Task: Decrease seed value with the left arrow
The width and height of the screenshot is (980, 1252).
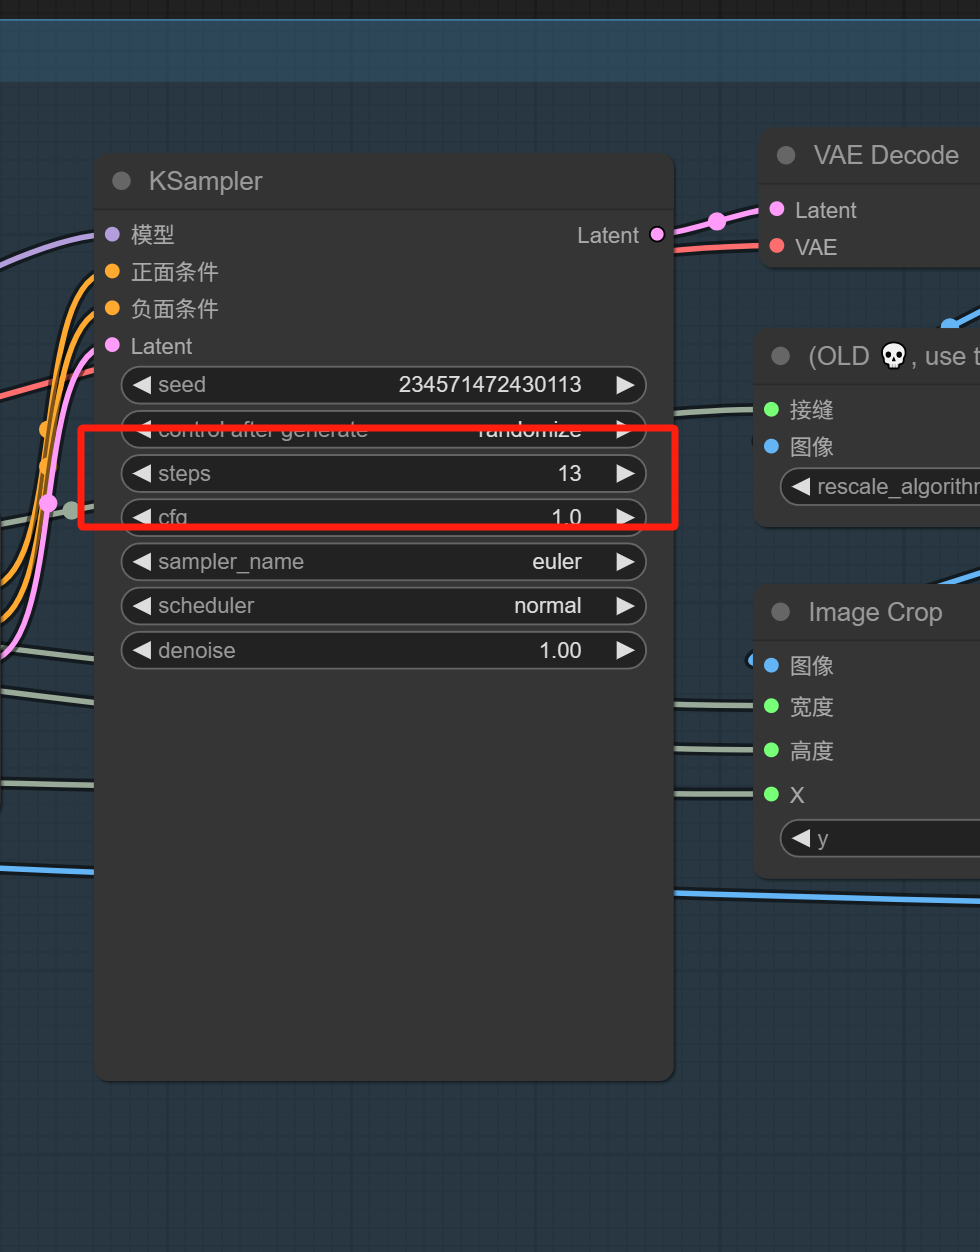Action: [142, 385]
